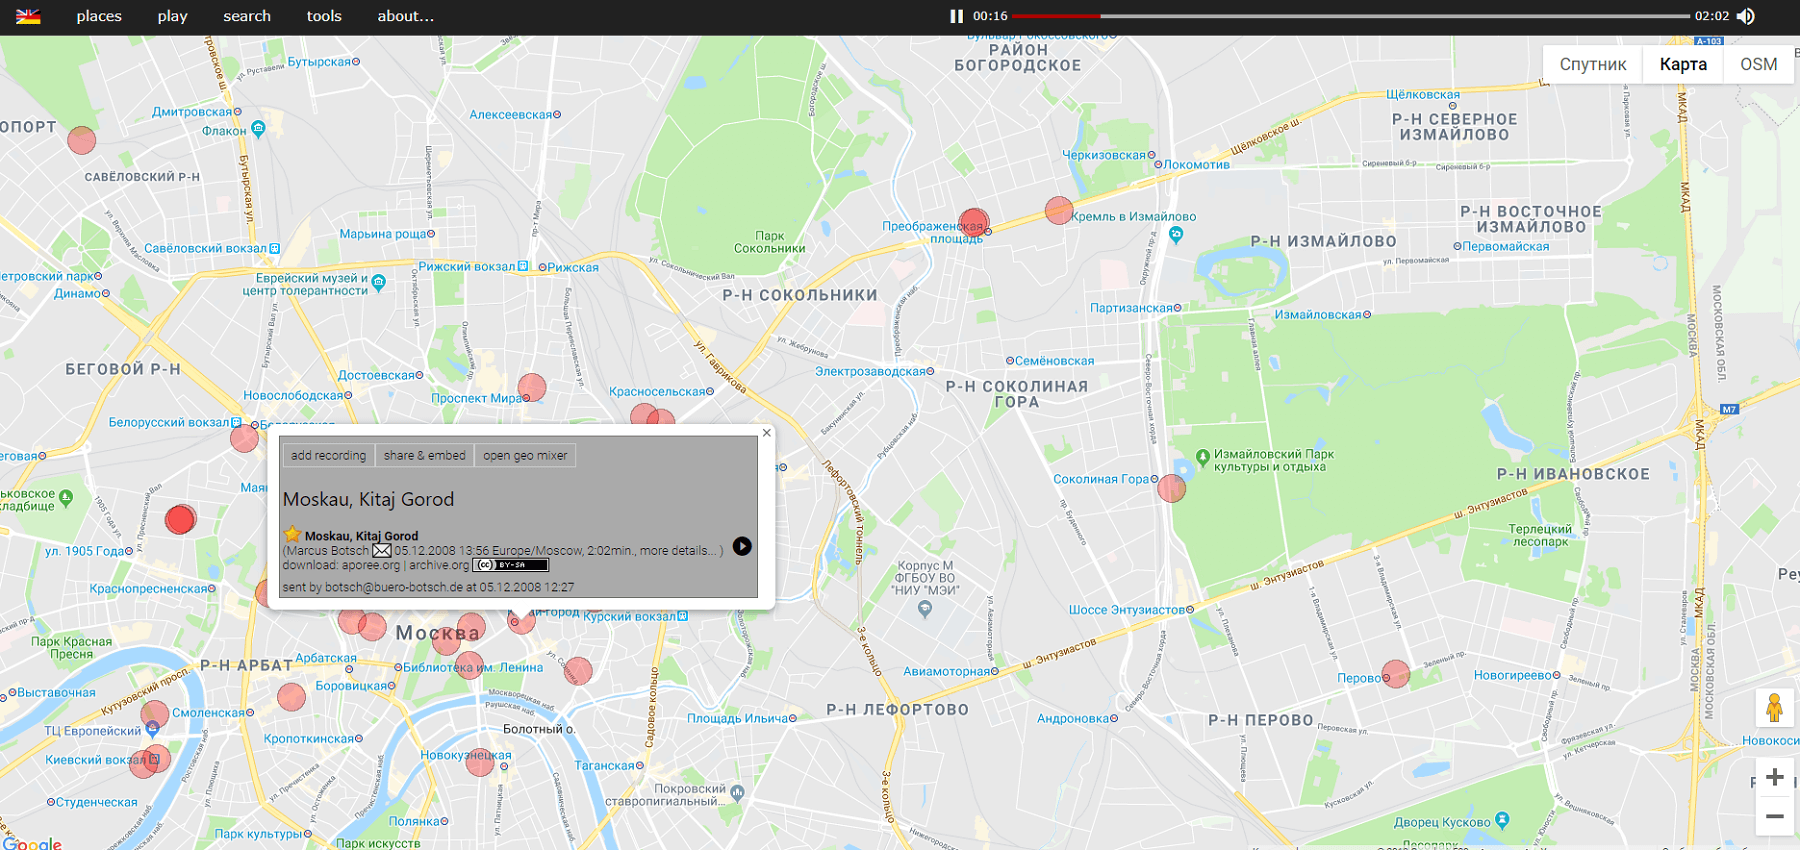1800x850 pixels.
Task: Select the red marker at Новокузнецкая
Action: pos(481,762)
